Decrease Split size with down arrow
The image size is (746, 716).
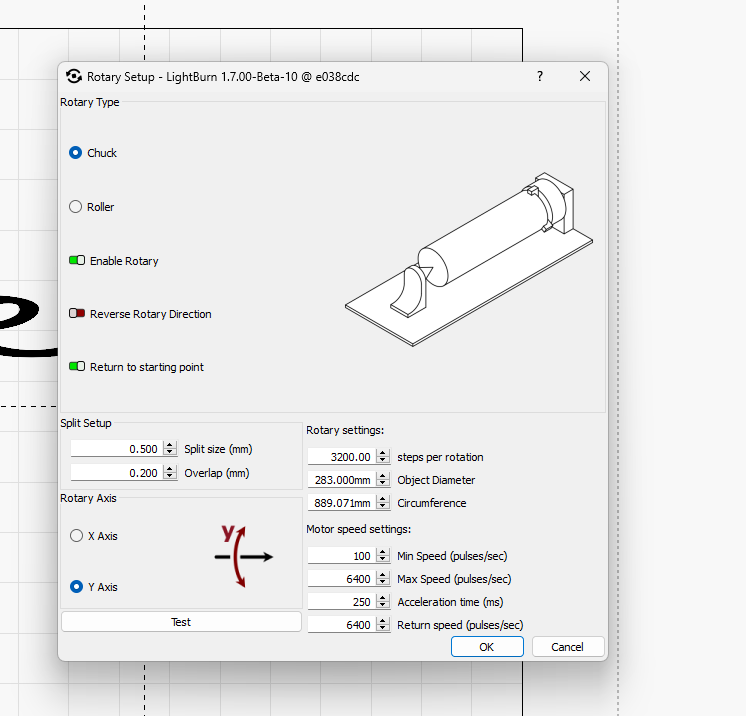tap(170, 452)
